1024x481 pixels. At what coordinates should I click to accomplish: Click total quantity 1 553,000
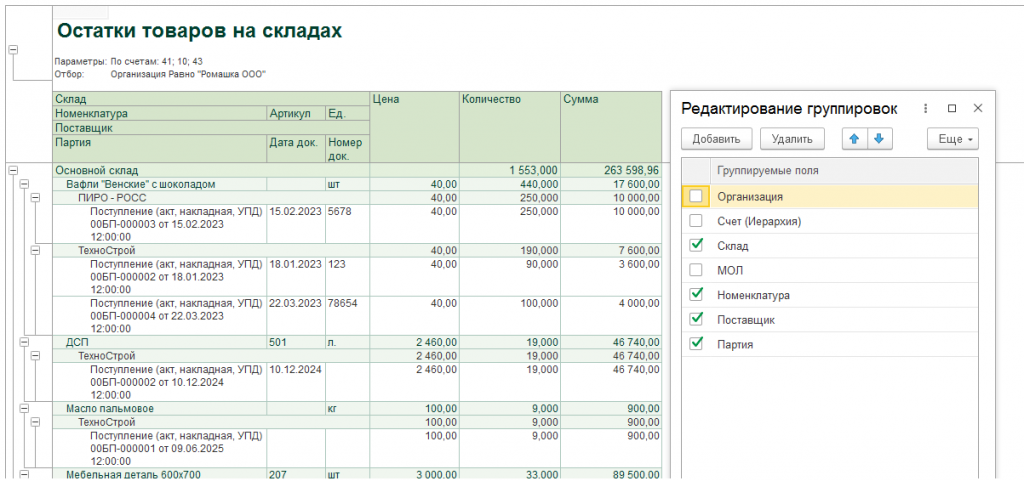coord(534,170)
